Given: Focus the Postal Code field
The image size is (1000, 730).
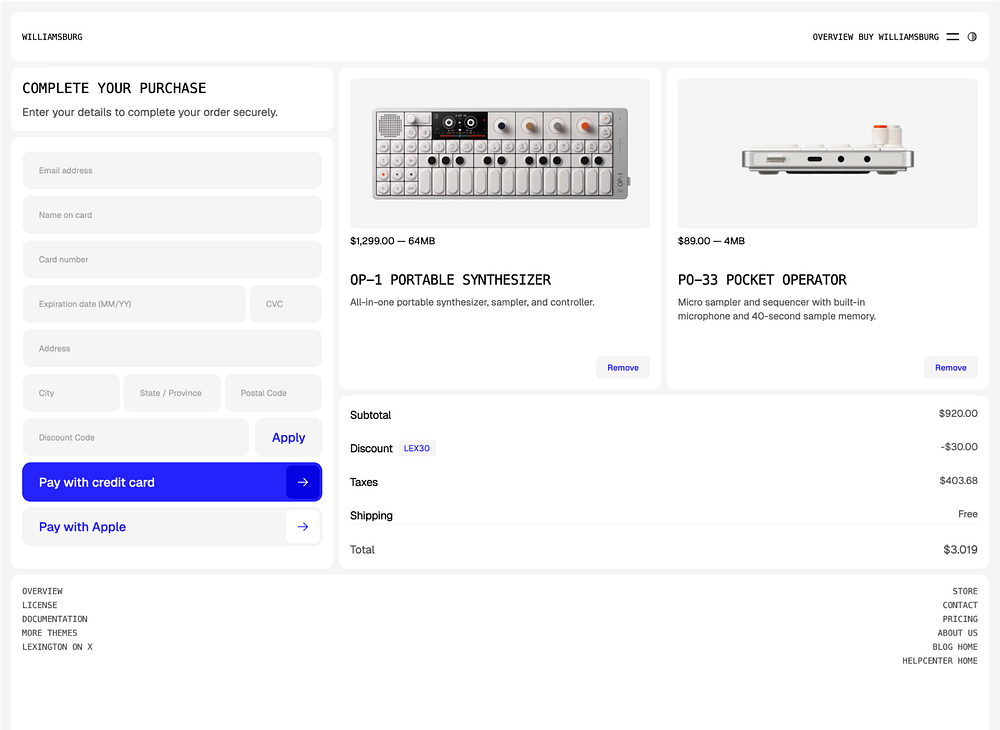Looking at the screenshot, I should tap(273, 393).
